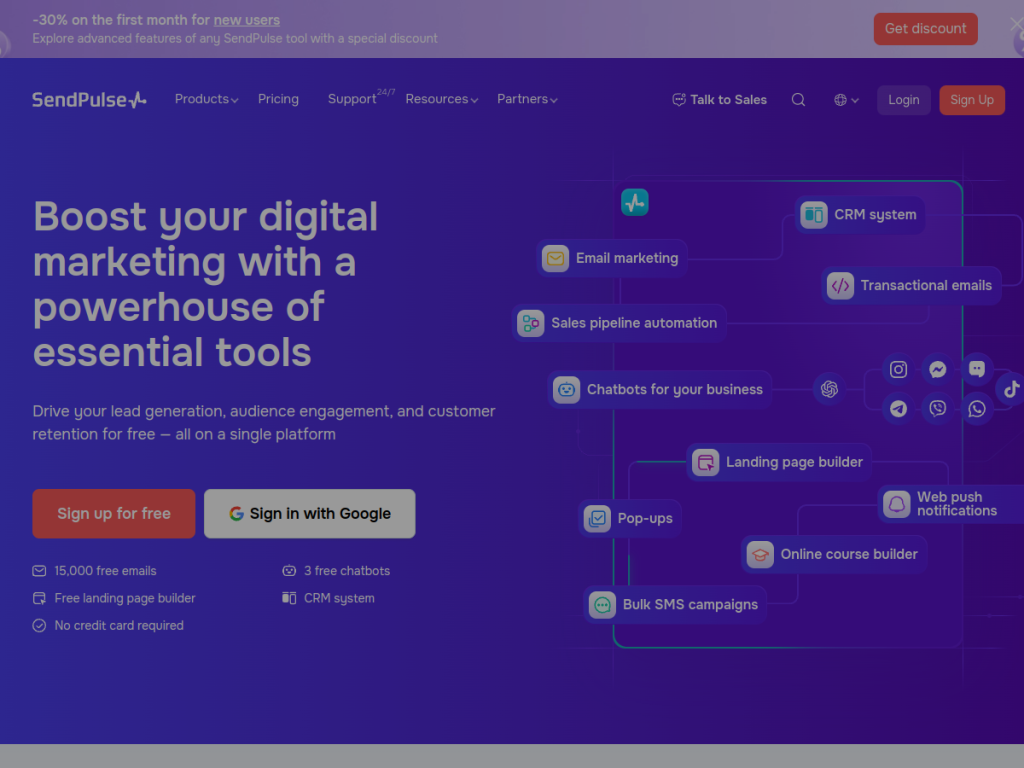
Task: Click Talk to Sales
Action: click(x=720, y=100)
